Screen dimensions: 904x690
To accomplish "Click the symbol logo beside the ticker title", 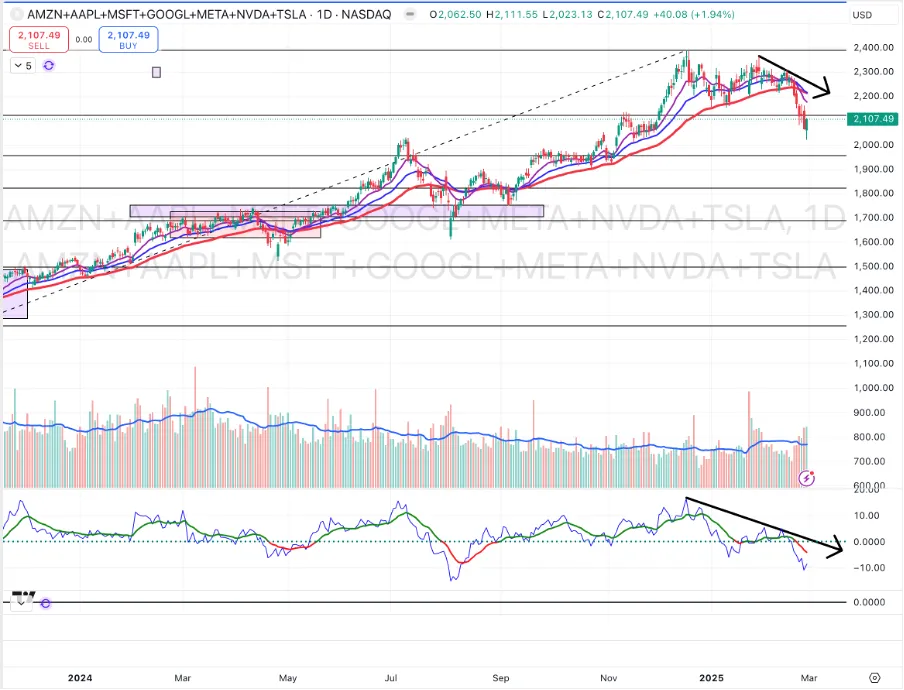I will pyautogui.click(x=18, y=14).
